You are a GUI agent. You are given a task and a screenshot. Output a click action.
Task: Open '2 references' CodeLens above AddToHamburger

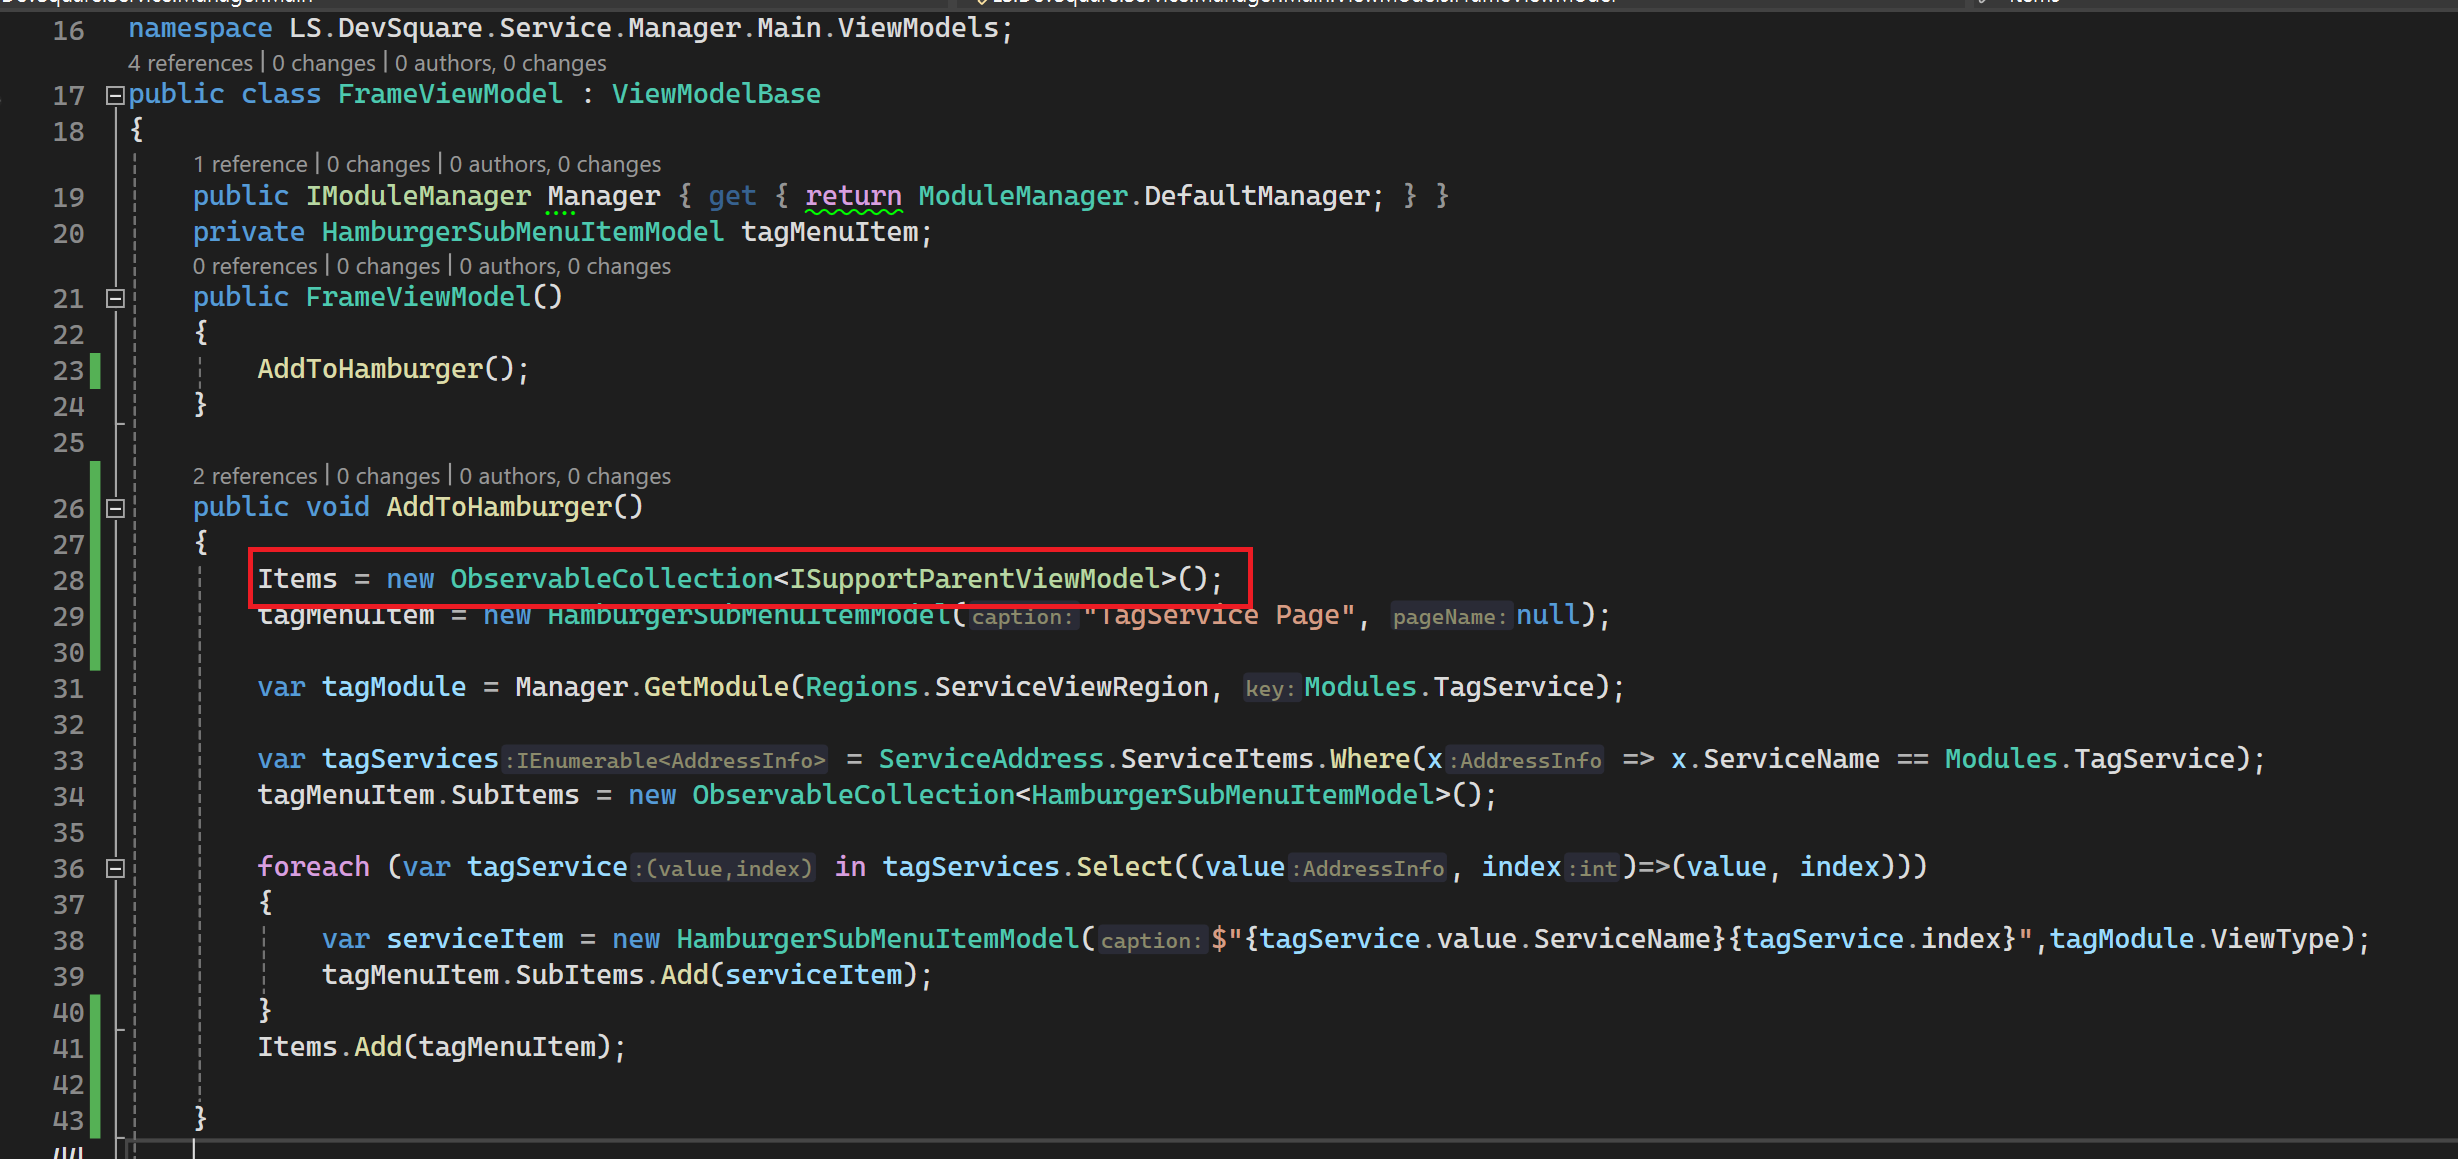(x=254, y=476)
